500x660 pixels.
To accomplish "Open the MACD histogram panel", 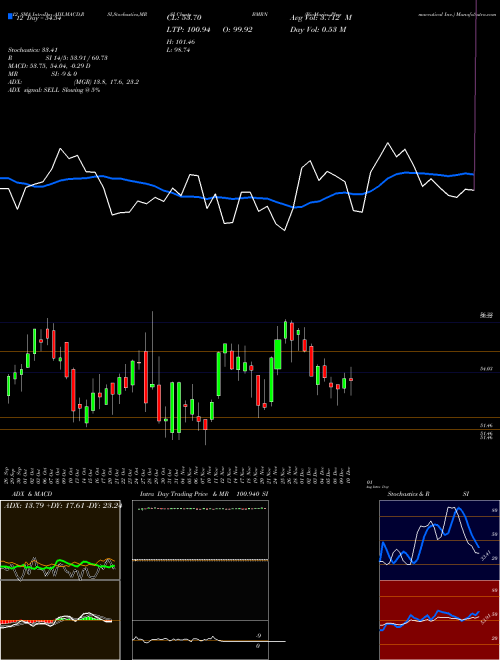I will coord(60,620).
